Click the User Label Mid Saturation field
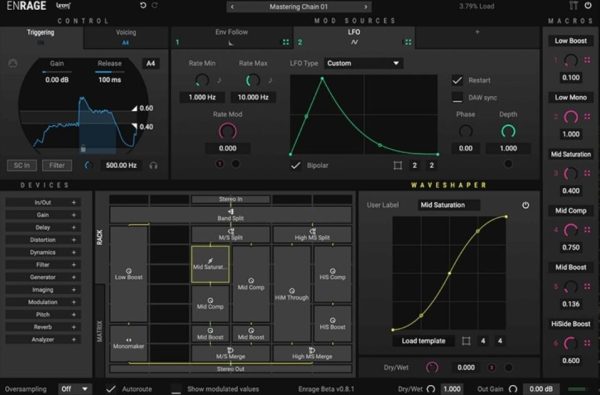600x395 pixels. [448, 205]
